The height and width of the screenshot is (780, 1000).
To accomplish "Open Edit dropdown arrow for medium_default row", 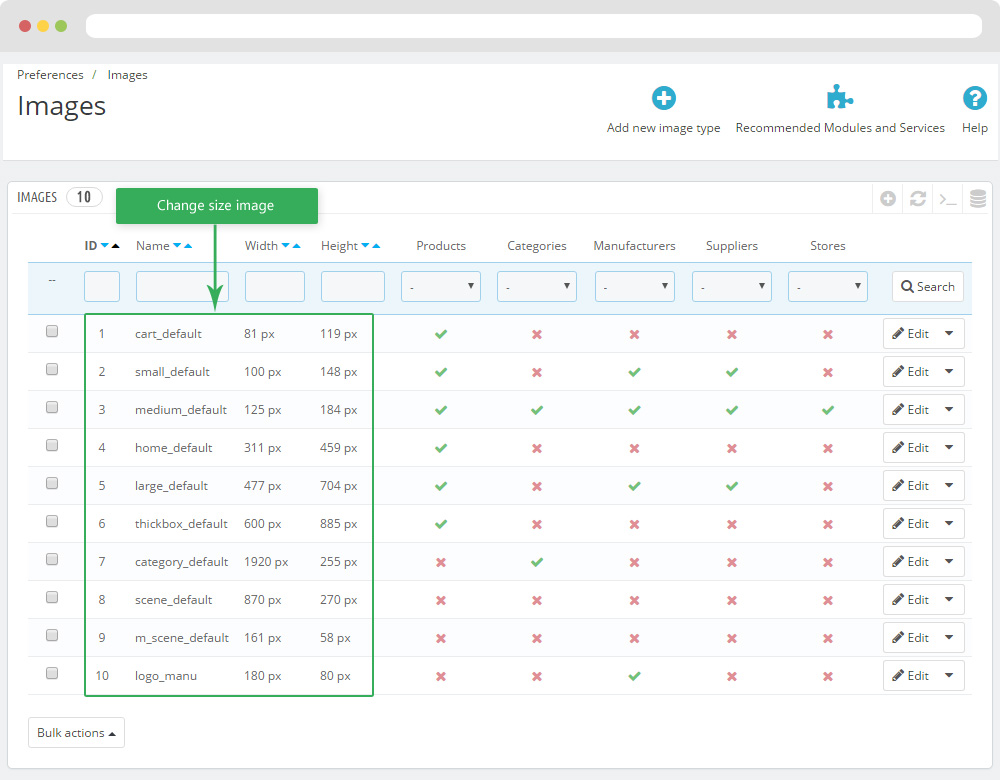I will [x=949, y=410].
